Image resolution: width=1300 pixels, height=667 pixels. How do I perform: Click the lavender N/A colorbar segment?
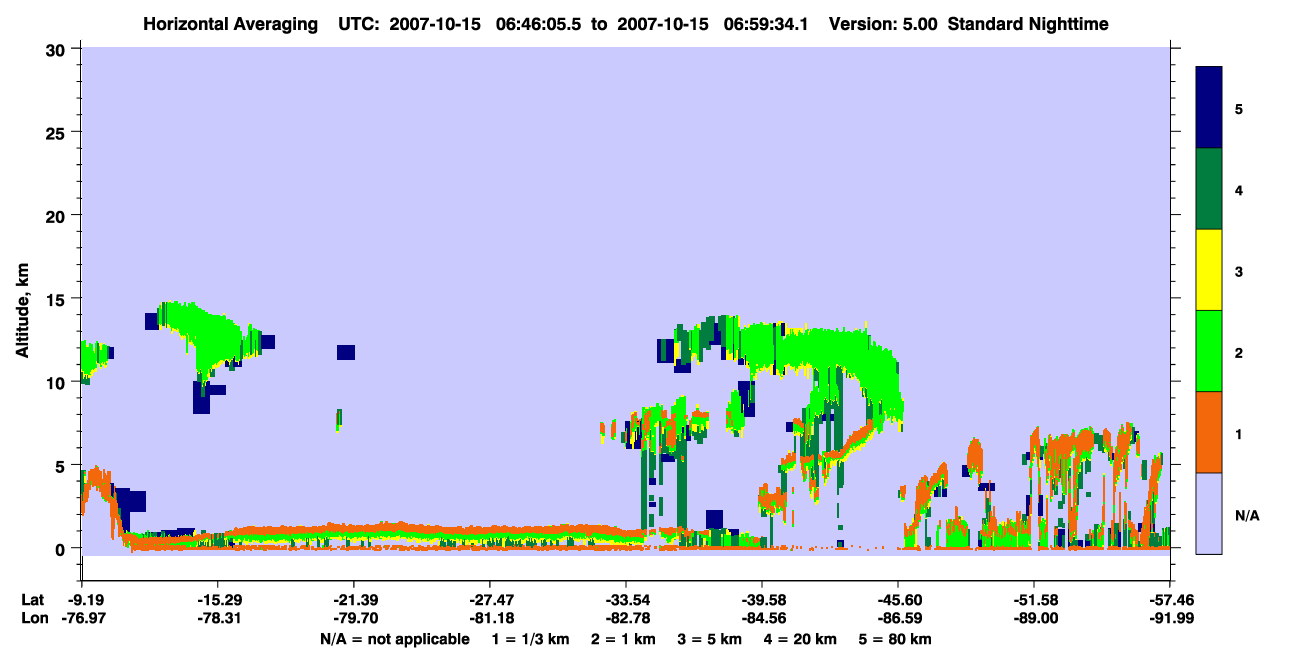(1209, 512)
